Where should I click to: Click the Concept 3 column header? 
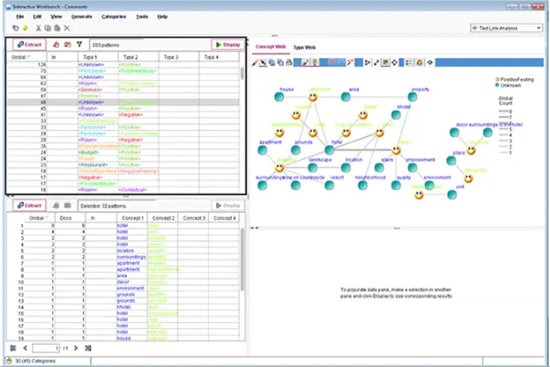pyautogui.click(x=194, y=218)
